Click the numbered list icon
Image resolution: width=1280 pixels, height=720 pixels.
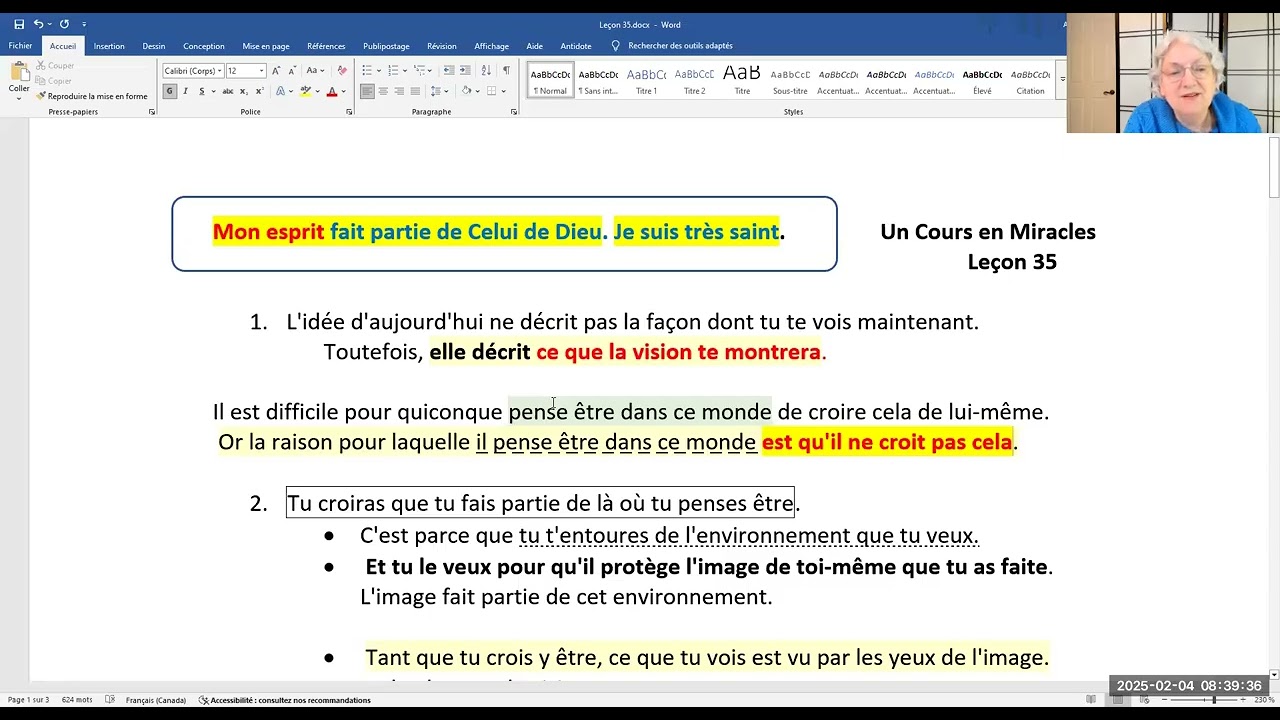pyautogui.click(x=393, y=70)
